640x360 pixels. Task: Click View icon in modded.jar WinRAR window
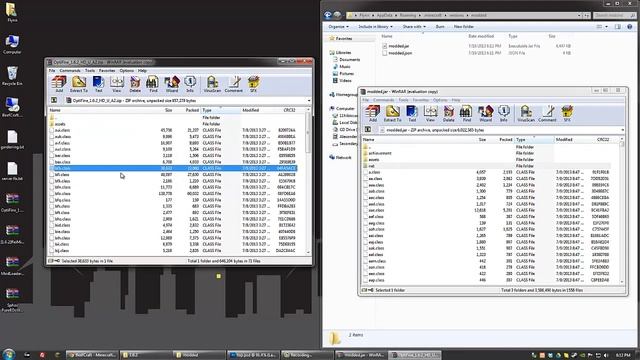430,113
